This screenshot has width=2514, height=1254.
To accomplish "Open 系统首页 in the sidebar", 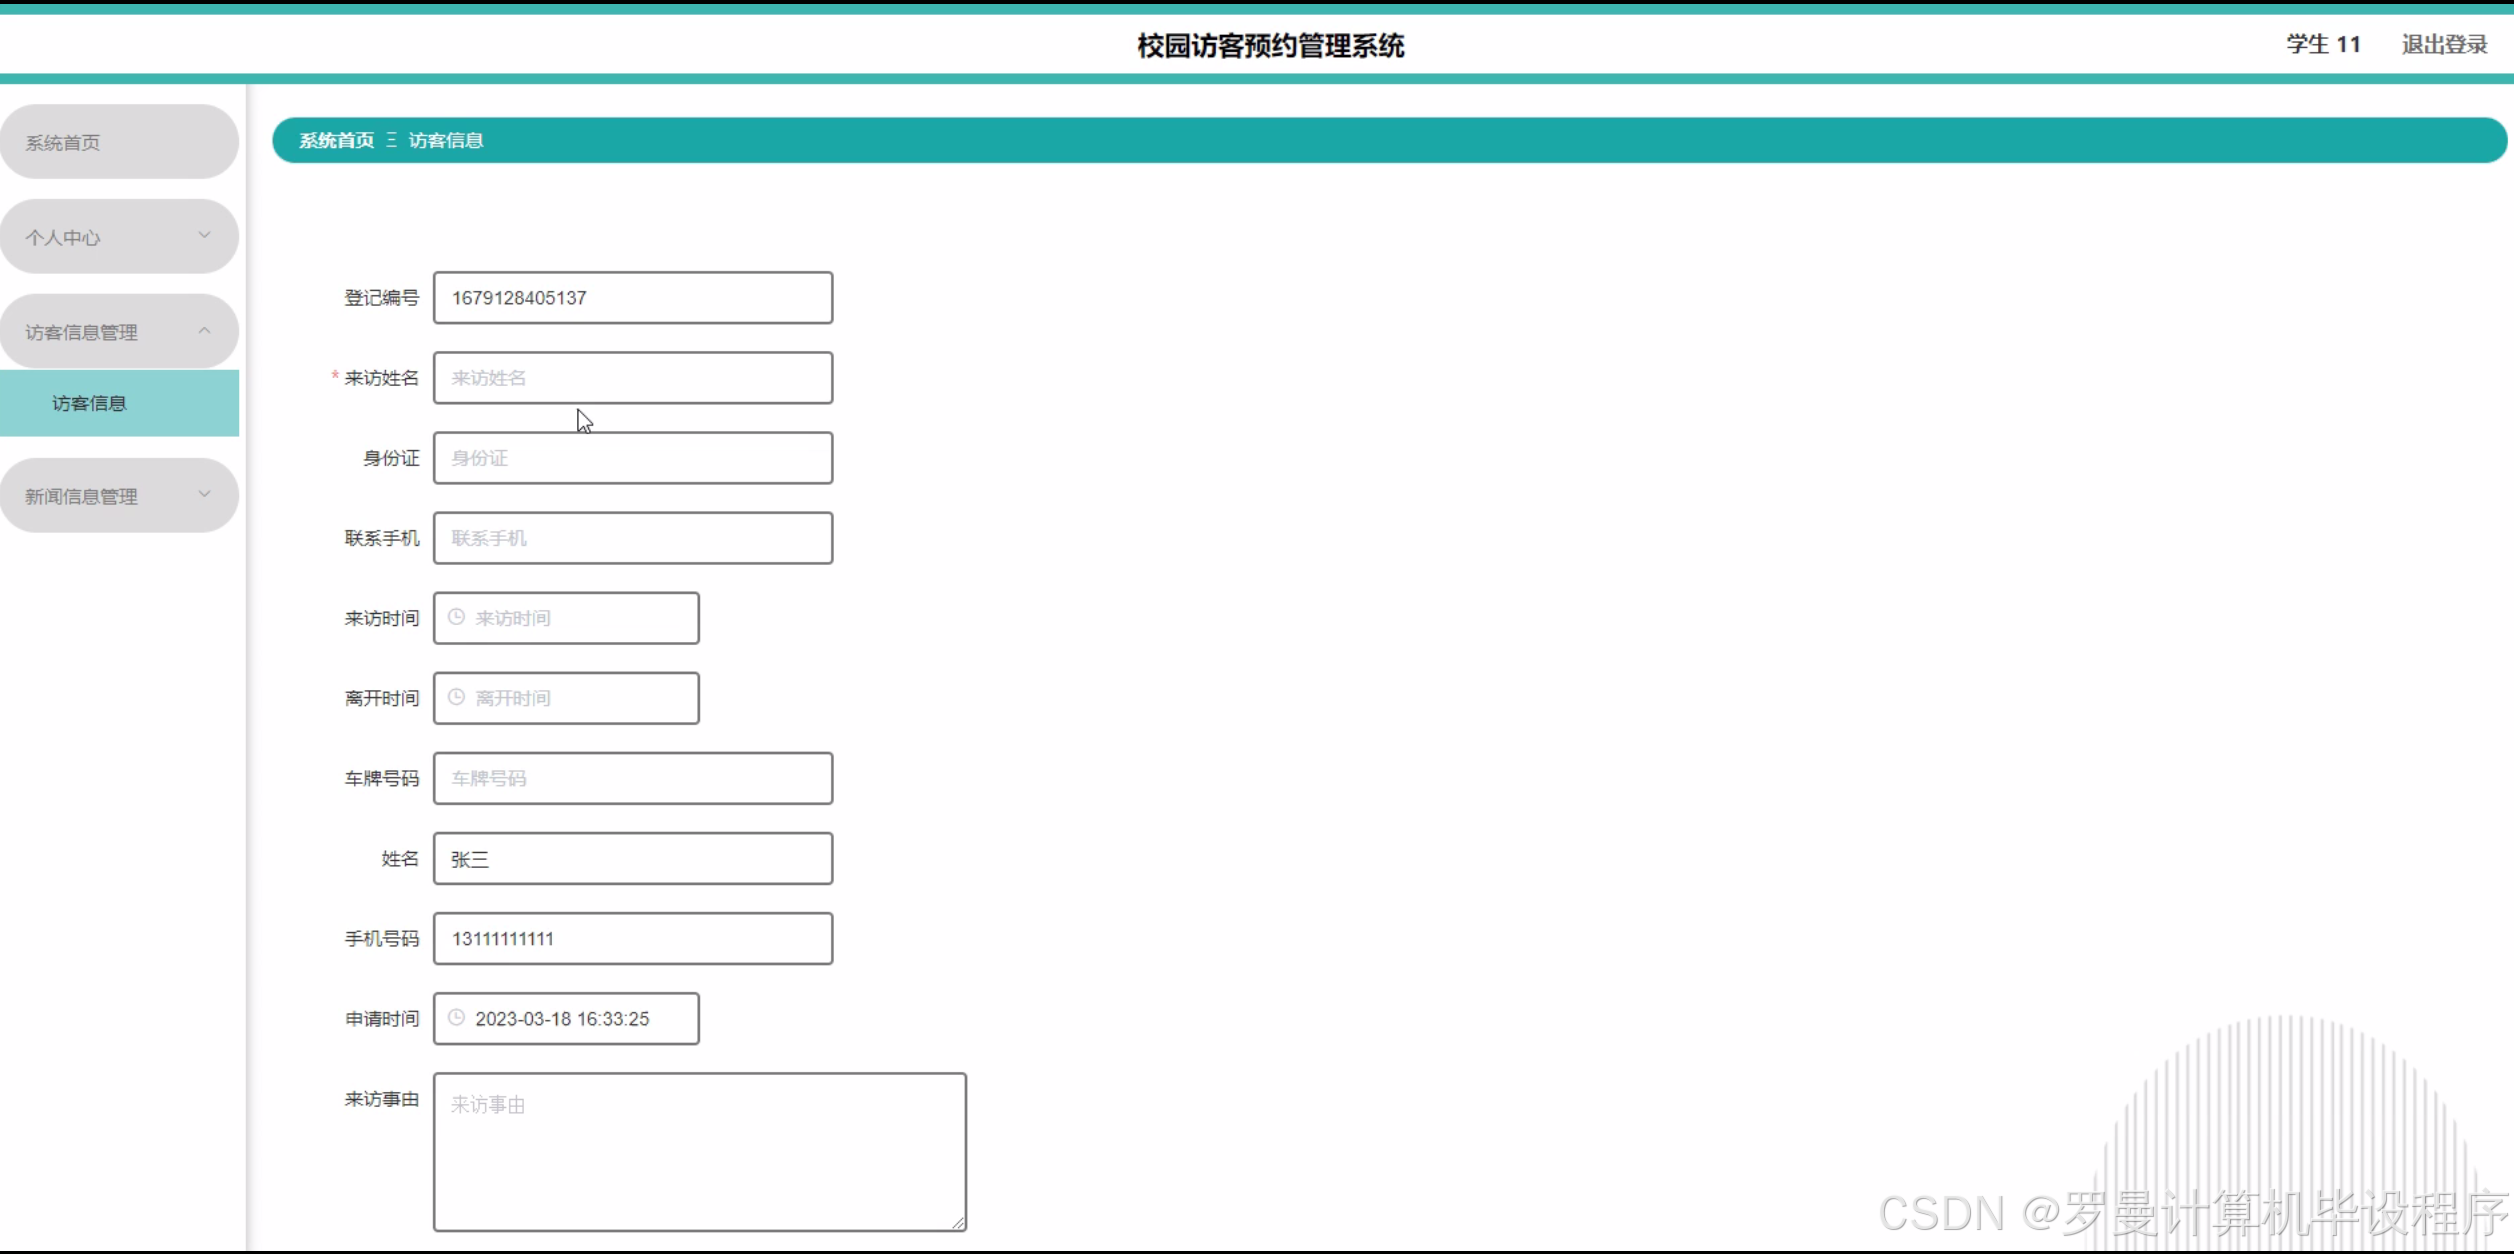I will (63, 143).
